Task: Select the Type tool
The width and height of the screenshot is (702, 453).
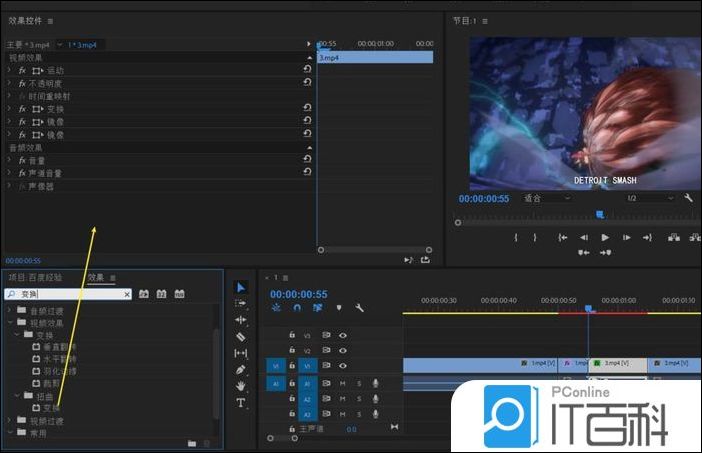Action: [x=241, y=402]
